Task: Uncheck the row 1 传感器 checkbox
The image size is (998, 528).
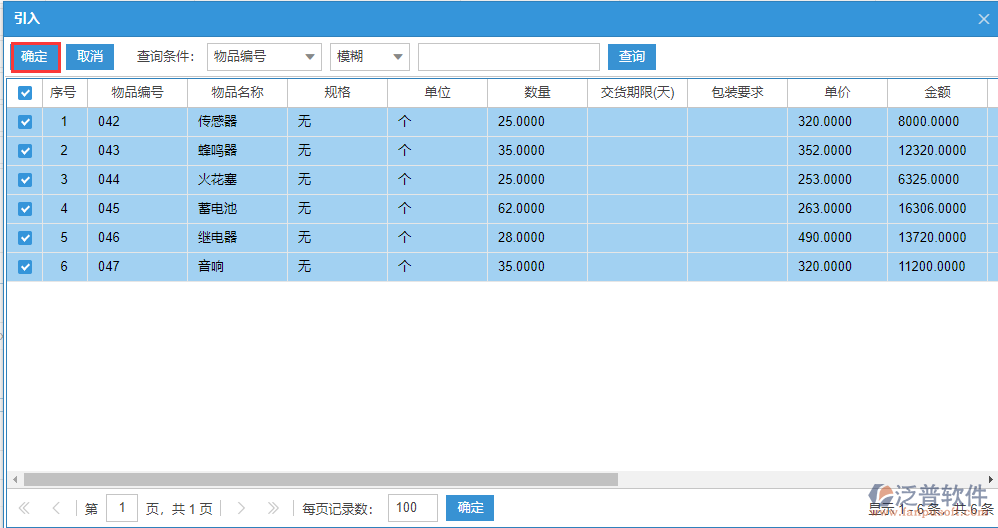Action: (25, 122)
